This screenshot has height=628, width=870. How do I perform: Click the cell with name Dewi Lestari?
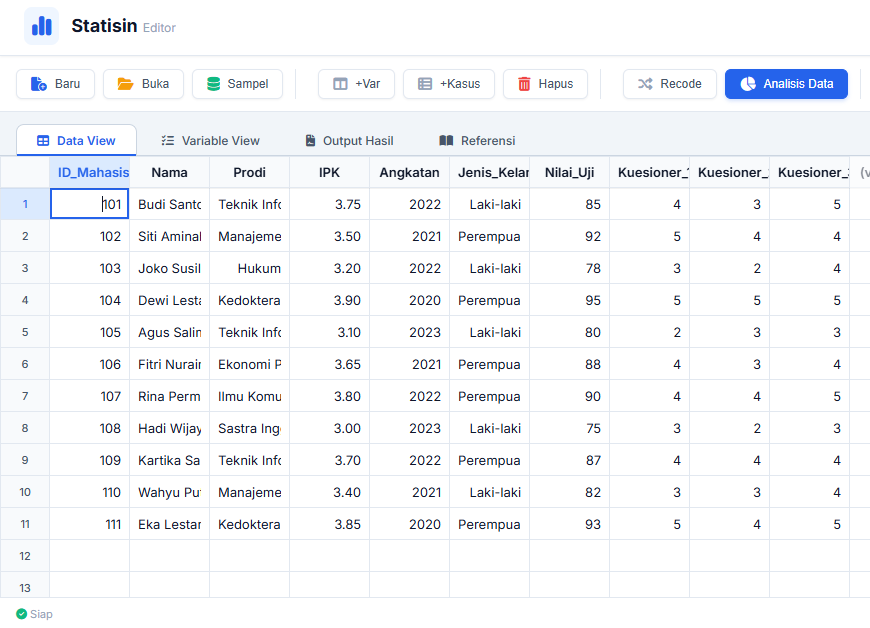pos(169,300)
